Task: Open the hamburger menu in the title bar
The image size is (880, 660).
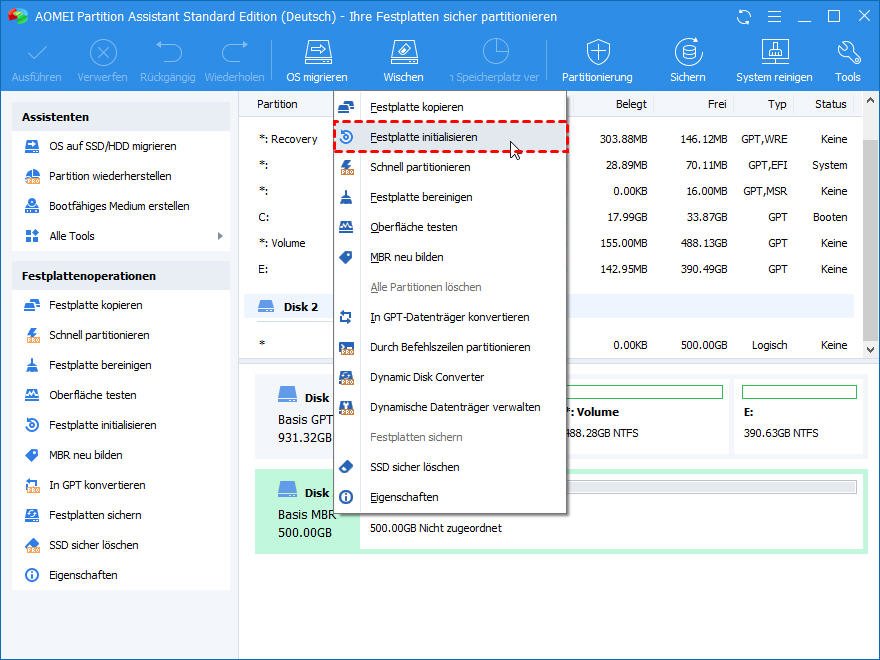Action: [774, 17]
